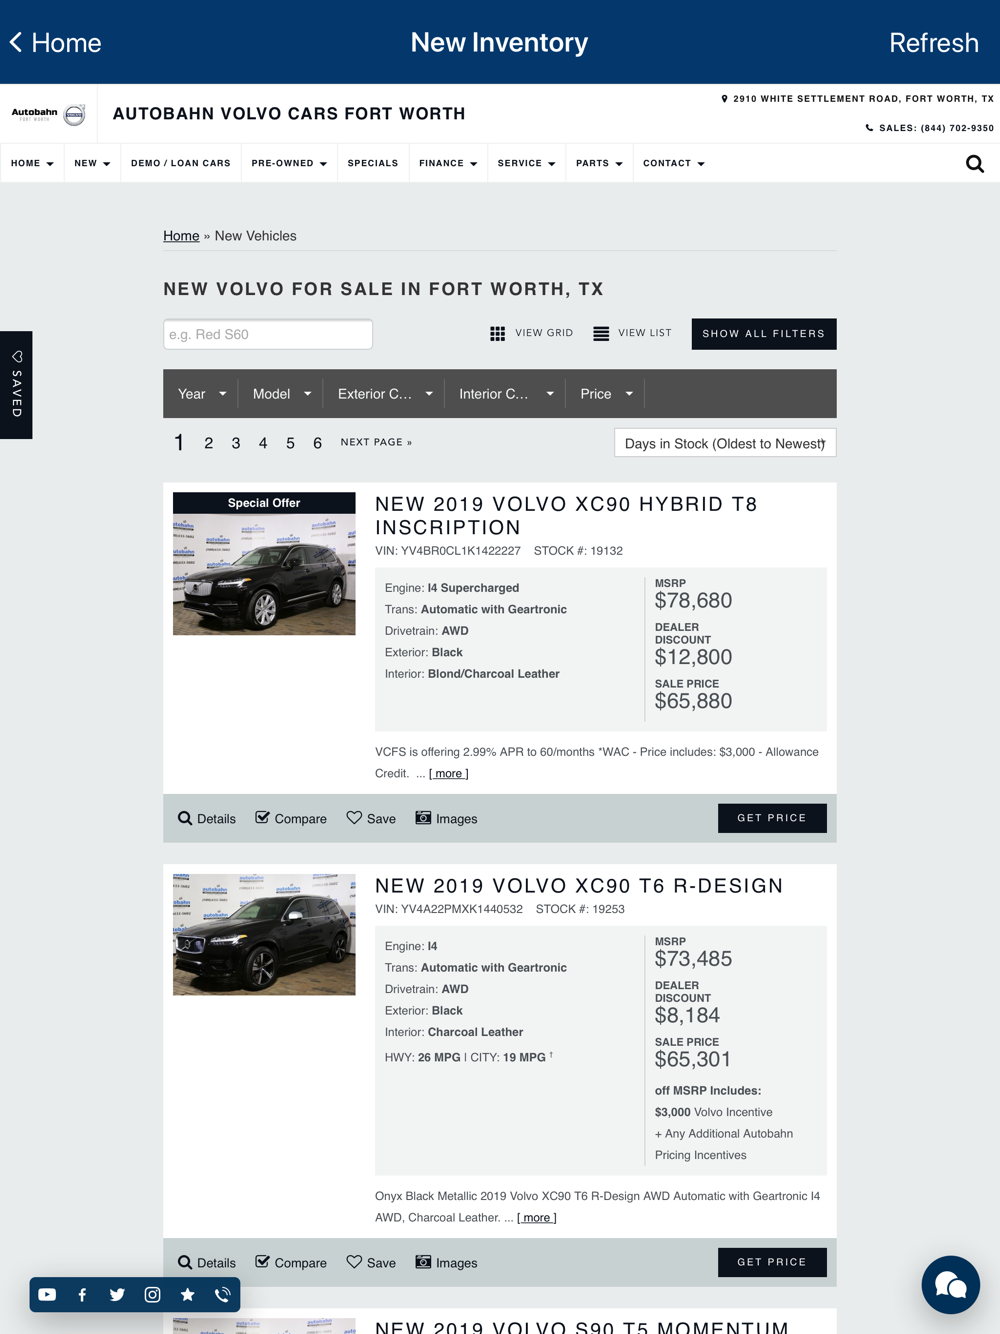Go to Next Page of results

[376, 442]
